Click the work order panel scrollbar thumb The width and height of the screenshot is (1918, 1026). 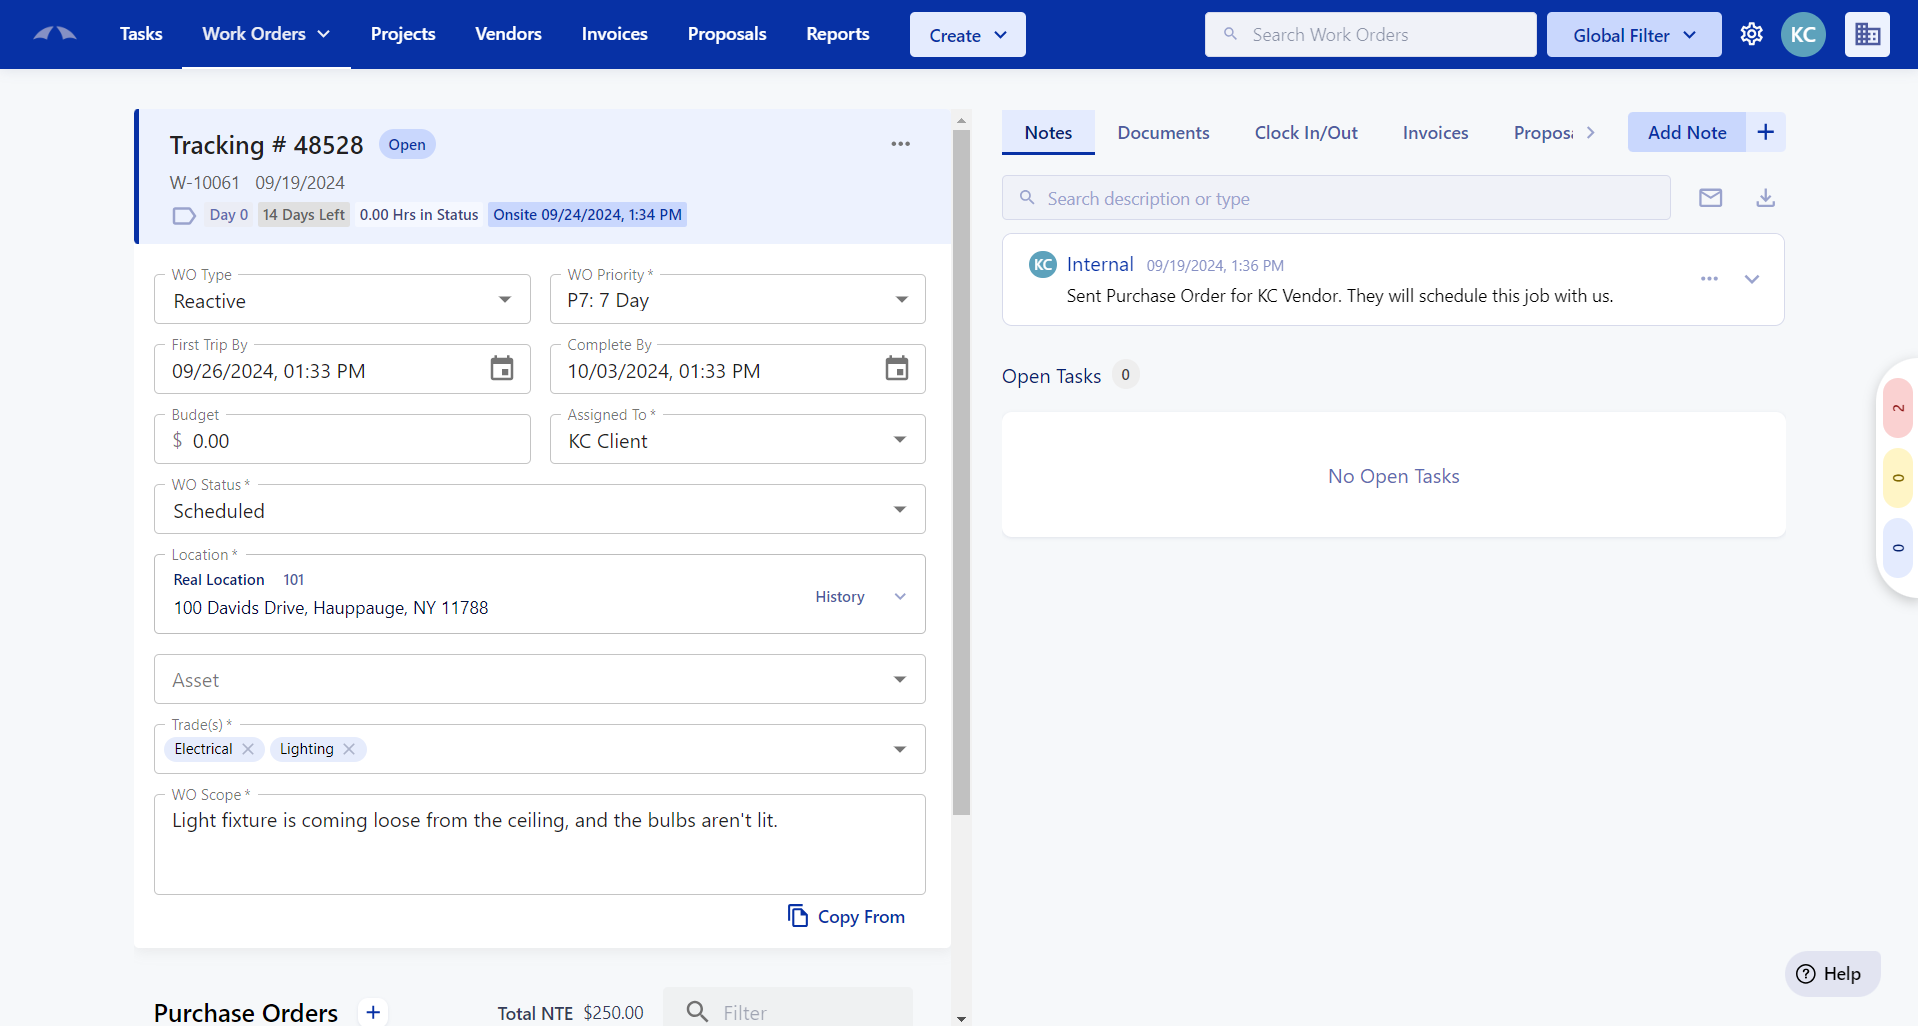pyautogui.click(x=962, y=472)
